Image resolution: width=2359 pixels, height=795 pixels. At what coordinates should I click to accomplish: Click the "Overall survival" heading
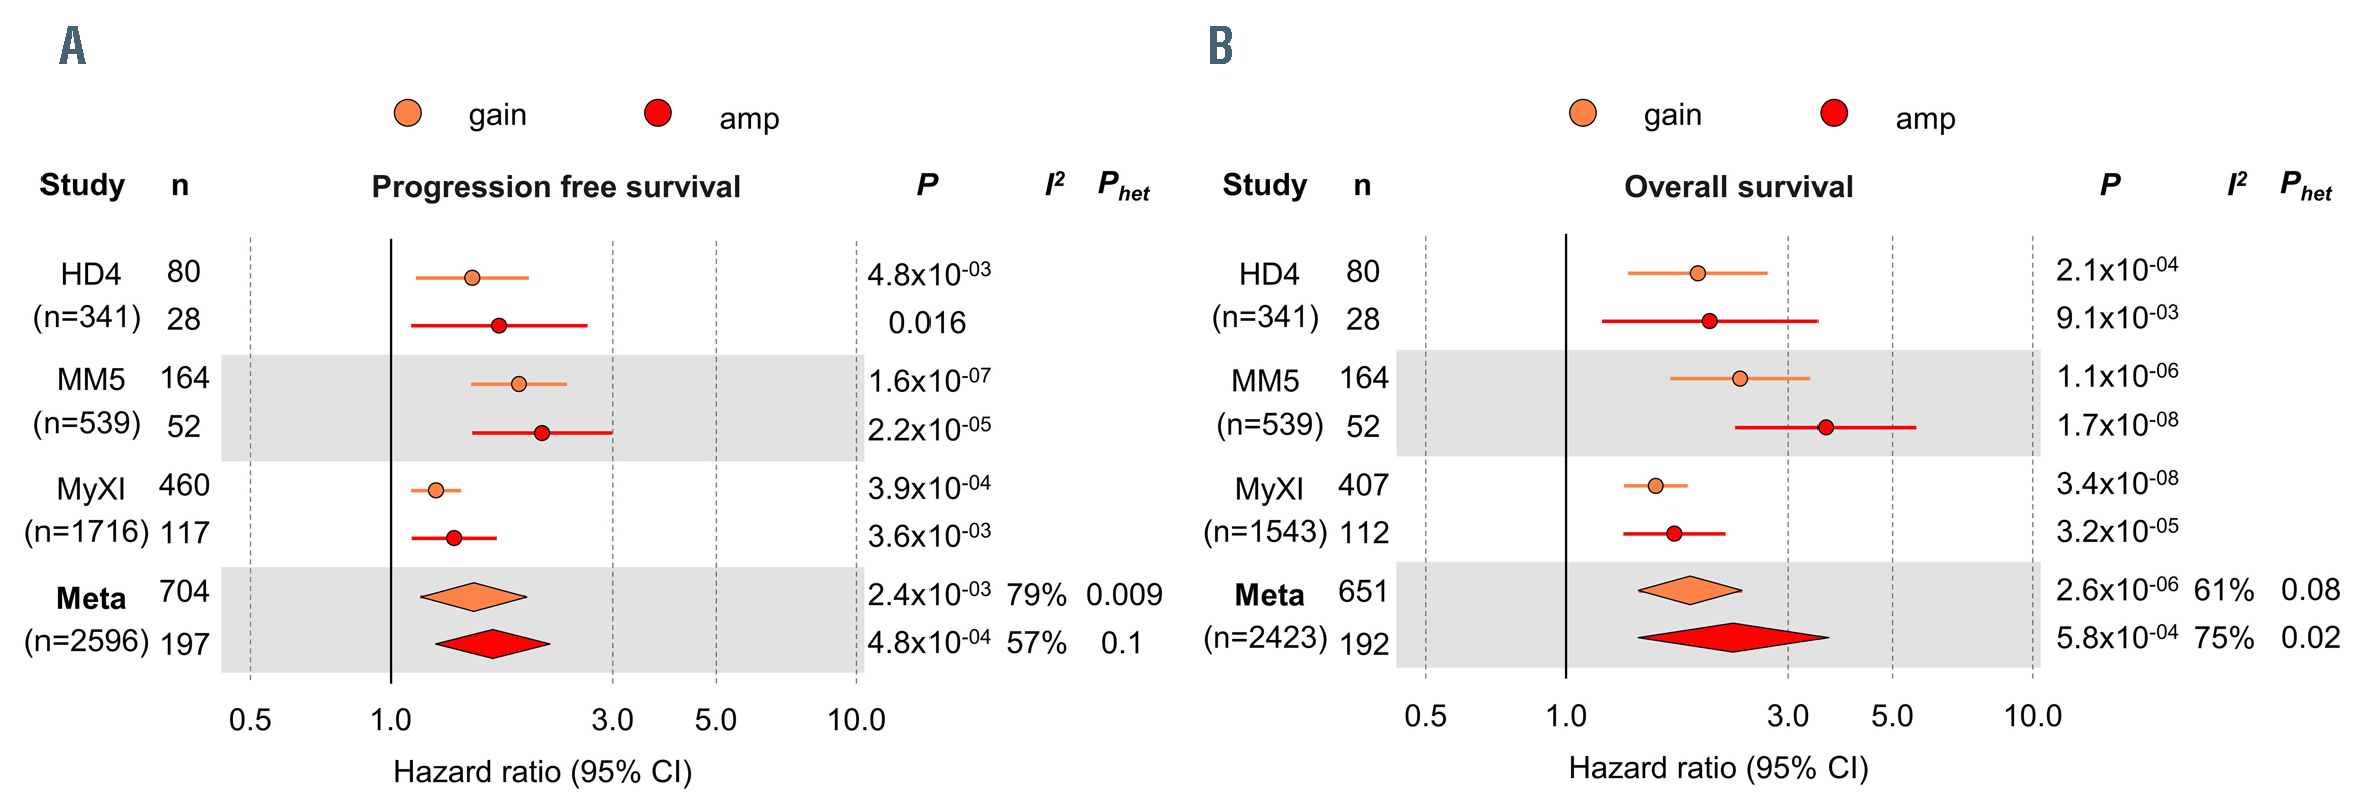(1738, 187)
